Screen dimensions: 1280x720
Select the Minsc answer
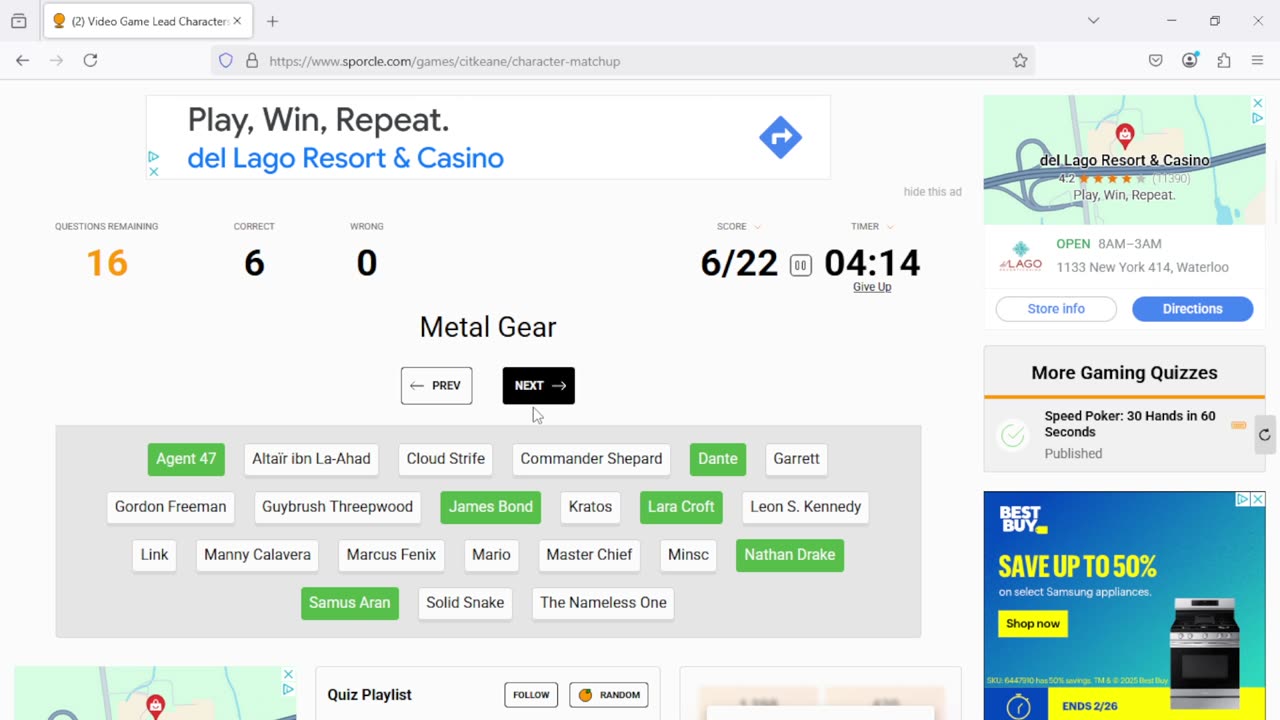(688, 555)
